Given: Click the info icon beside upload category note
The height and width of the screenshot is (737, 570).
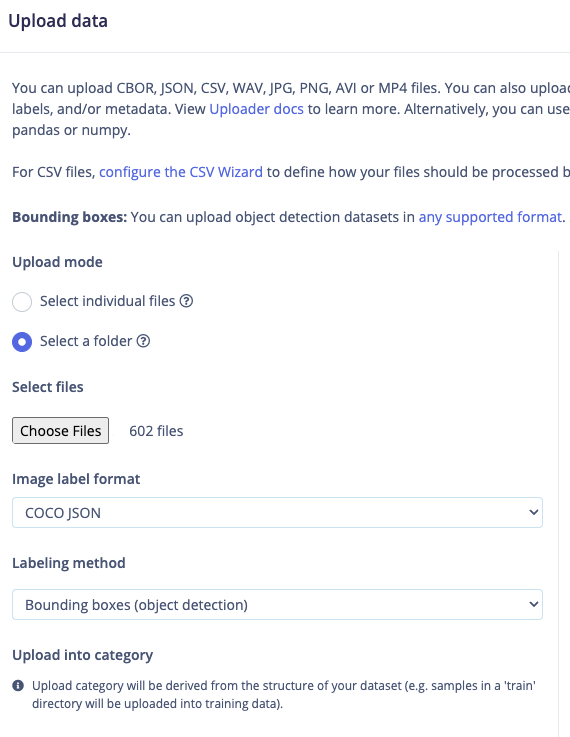Looking at the screenshot, I should (x=18, y=686).
